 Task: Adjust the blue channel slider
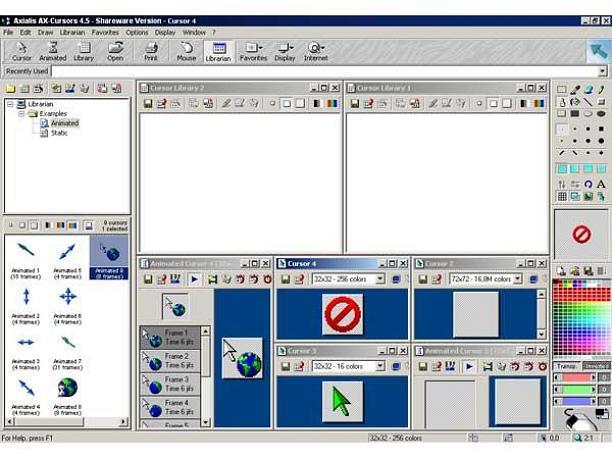coord(575,401)
